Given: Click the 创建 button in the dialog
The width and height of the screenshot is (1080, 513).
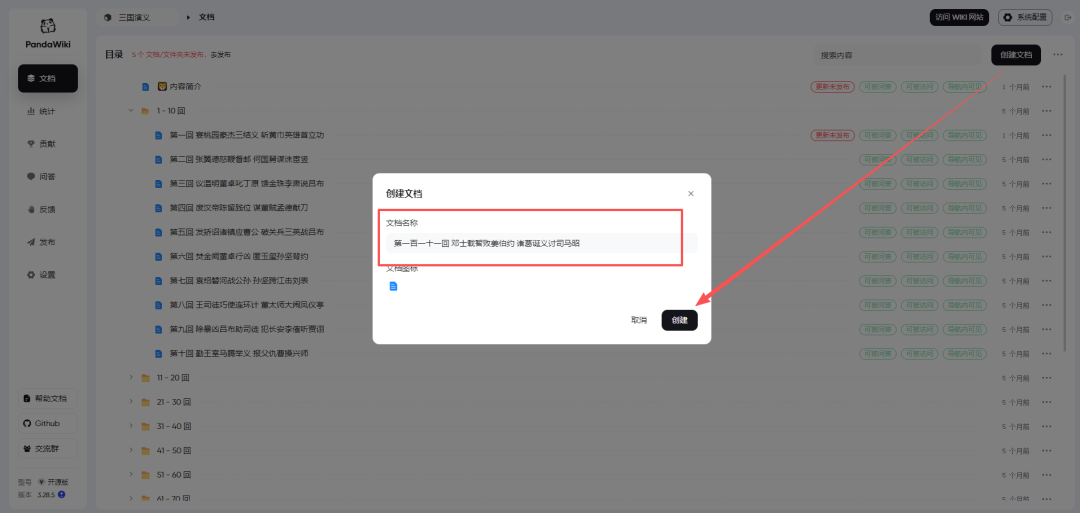Looking at the screenshot, I should (x=679, y=320).
